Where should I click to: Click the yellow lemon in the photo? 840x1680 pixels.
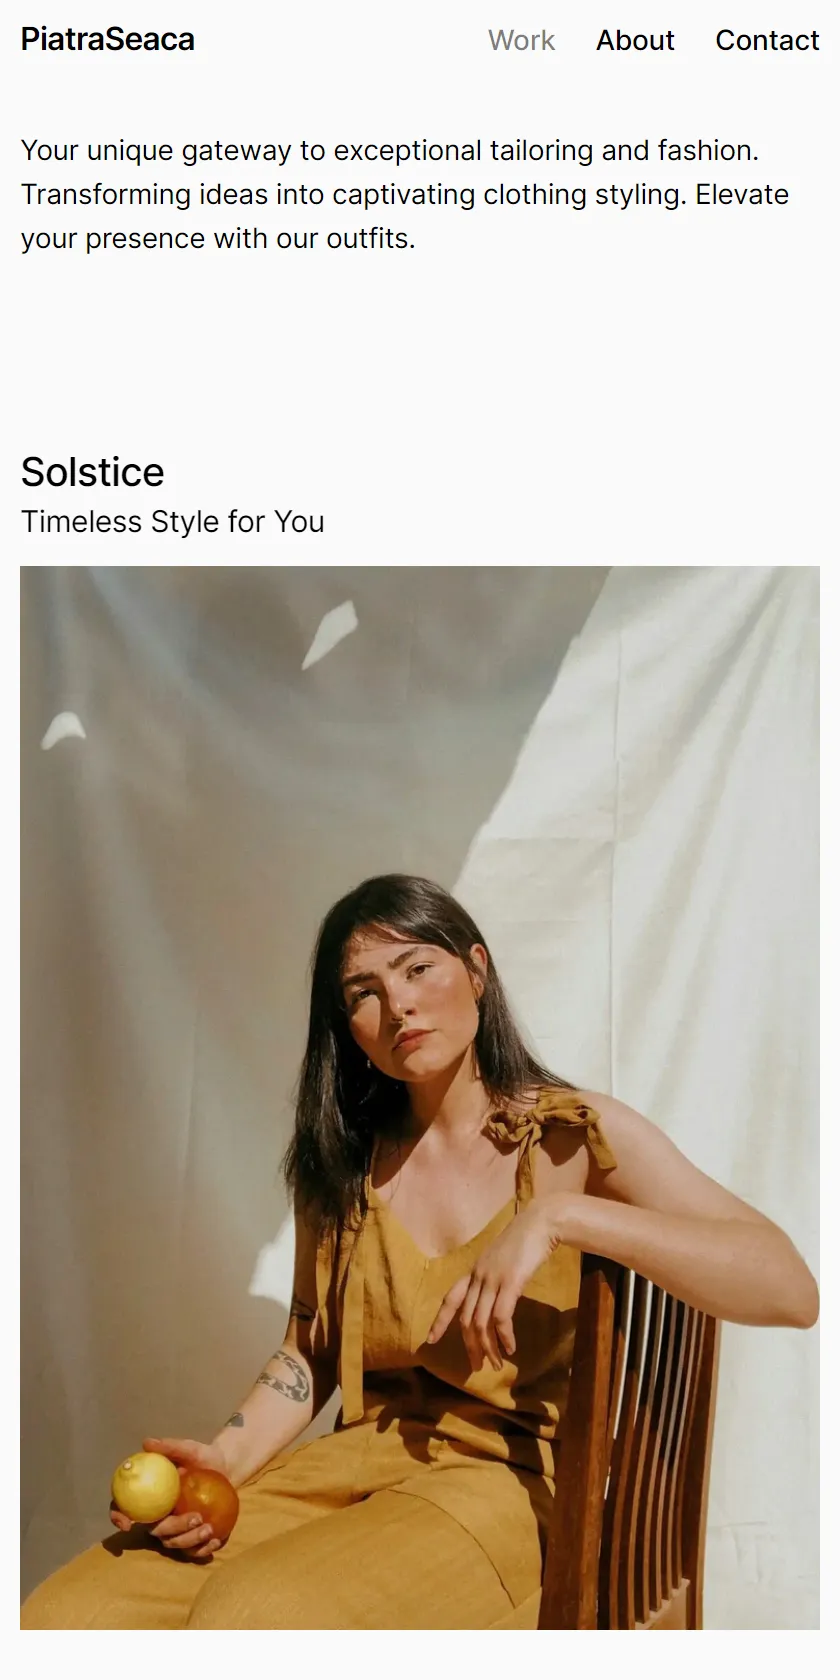click(146, 1487)
